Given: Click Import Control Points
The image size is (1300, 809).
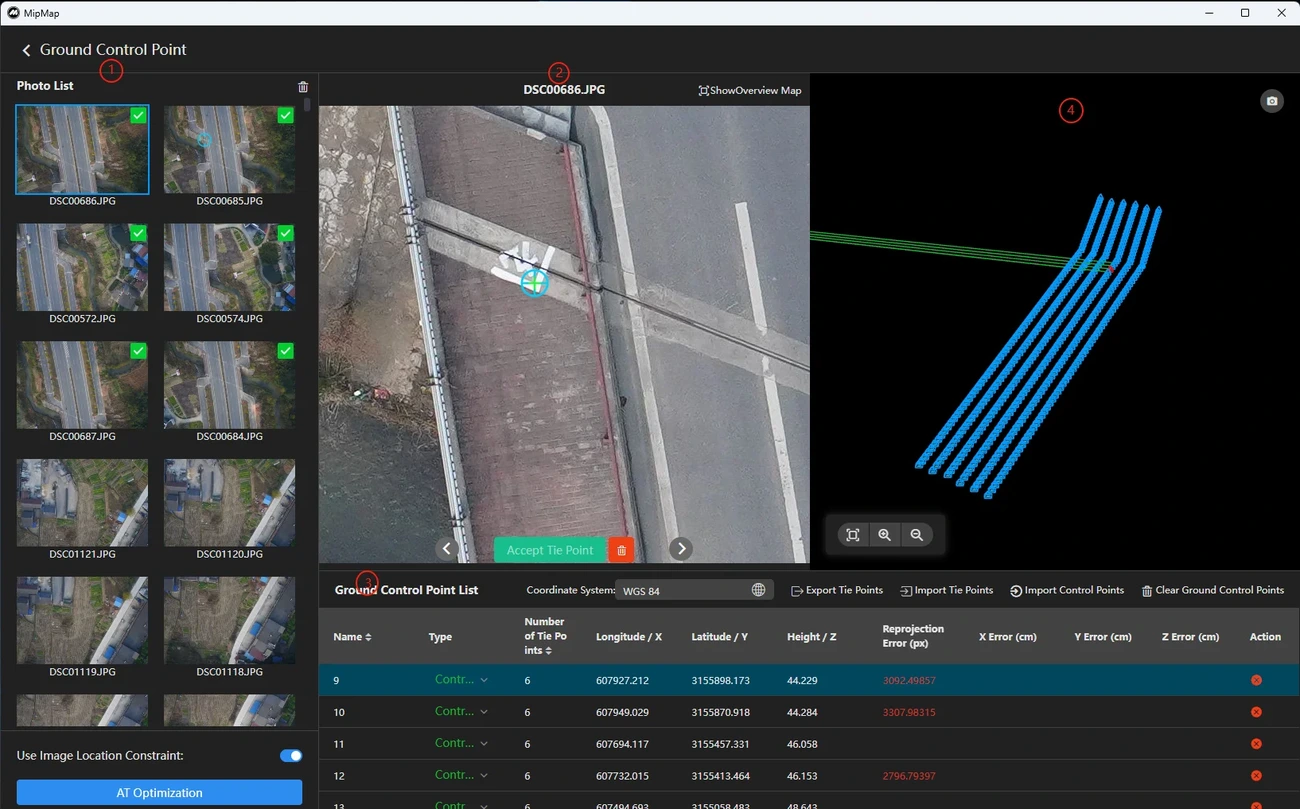Looking at the screenshot, I should pyautogui.click(x=1066, y=590).
